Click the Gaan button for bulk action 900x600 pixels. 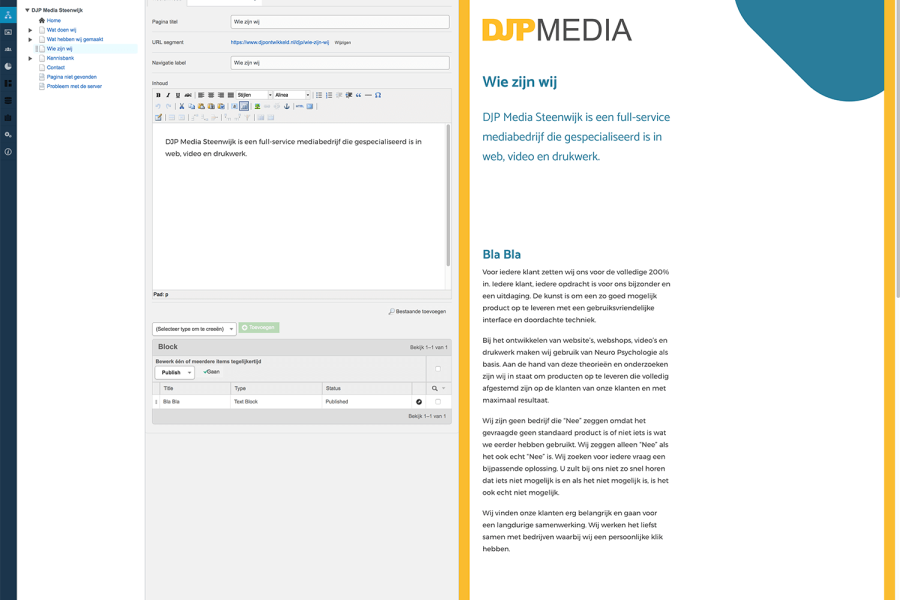(212, 372)
